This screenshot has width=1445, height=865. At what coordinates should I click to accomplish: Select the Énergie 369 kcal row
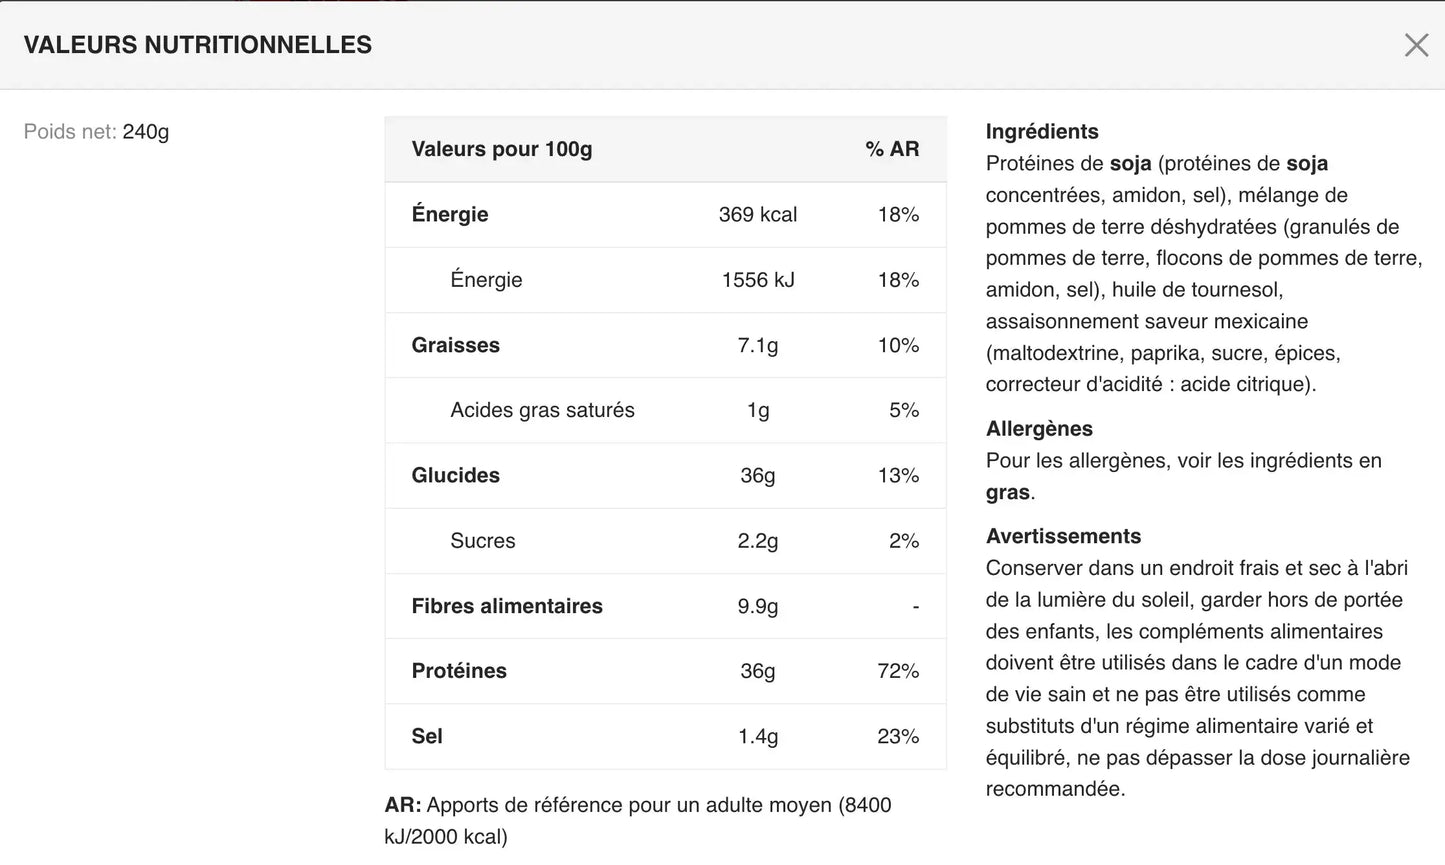pos(666,215)
